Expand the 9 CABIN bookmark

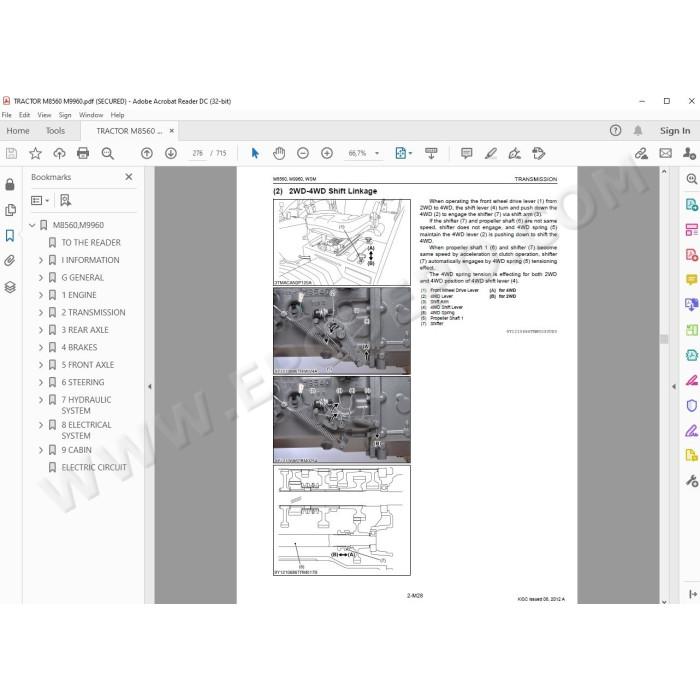point(41,450)
